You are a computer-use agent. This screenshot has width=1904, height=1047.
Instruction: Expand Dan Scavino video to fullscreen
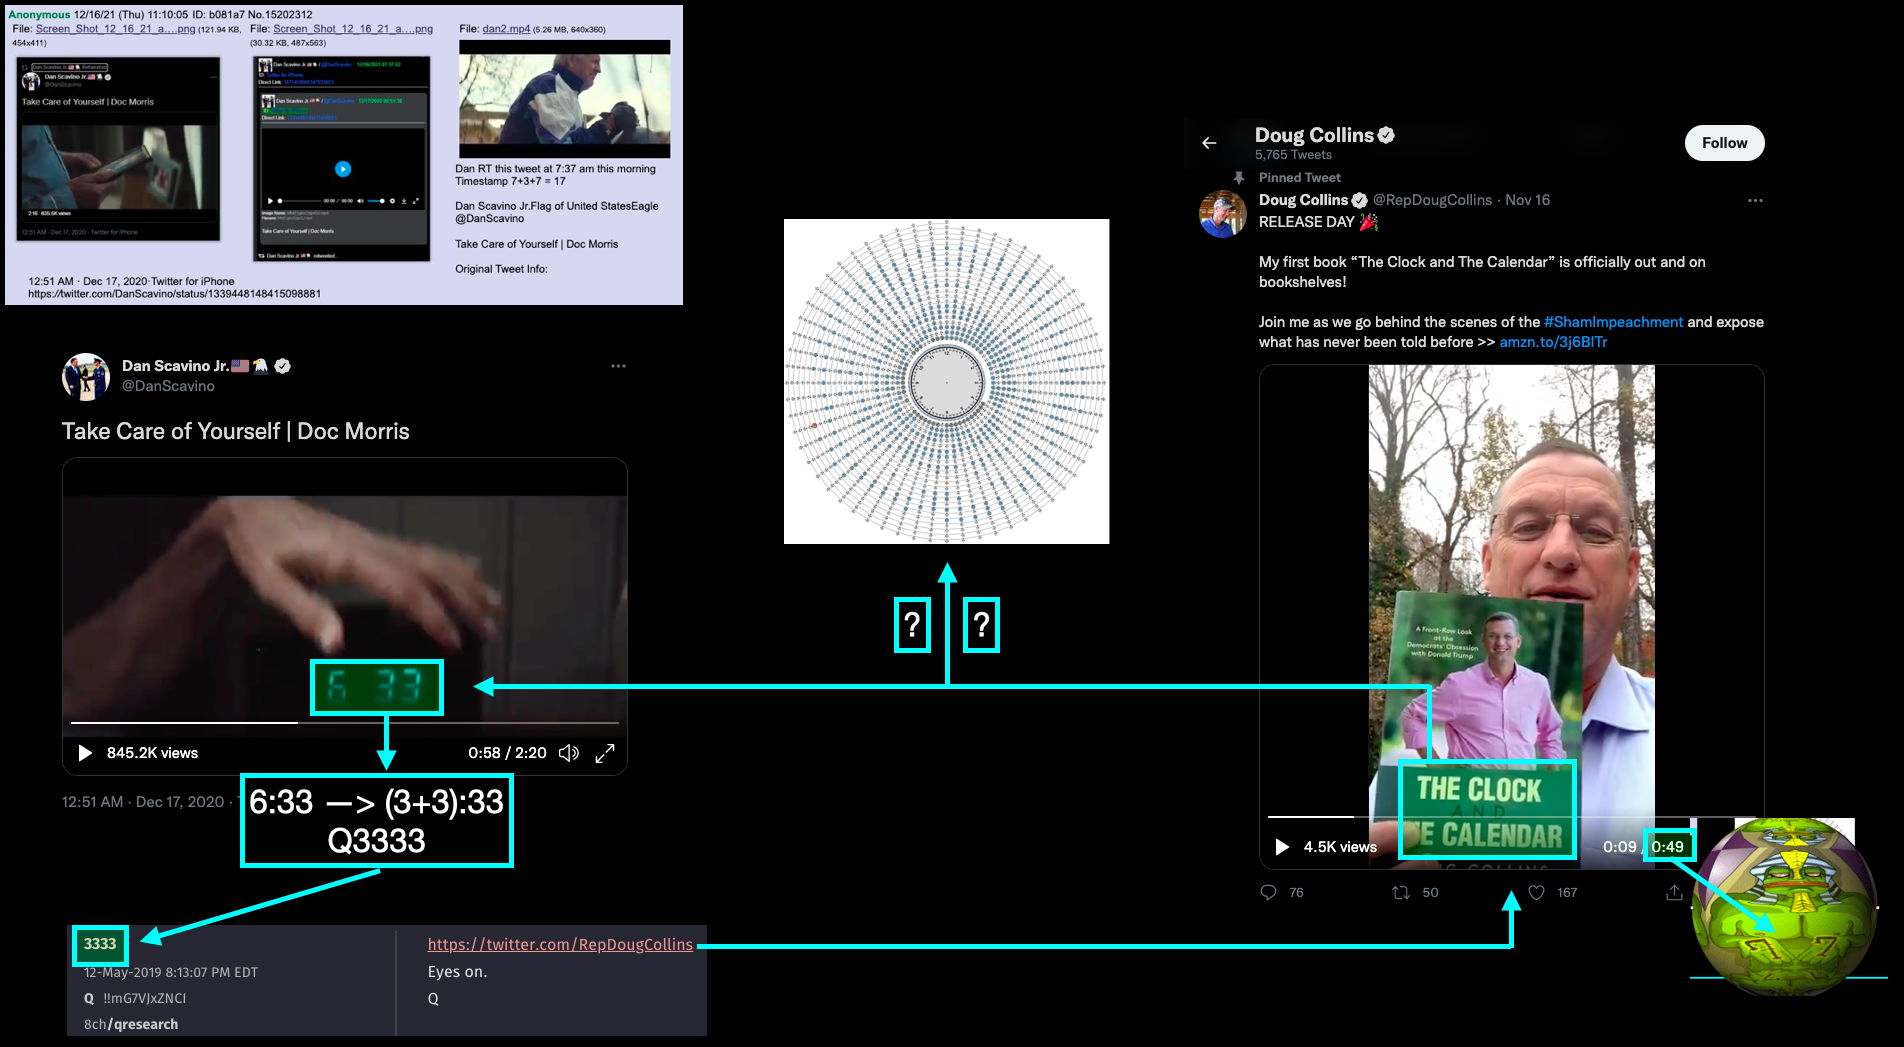click(x=605, y=753)
